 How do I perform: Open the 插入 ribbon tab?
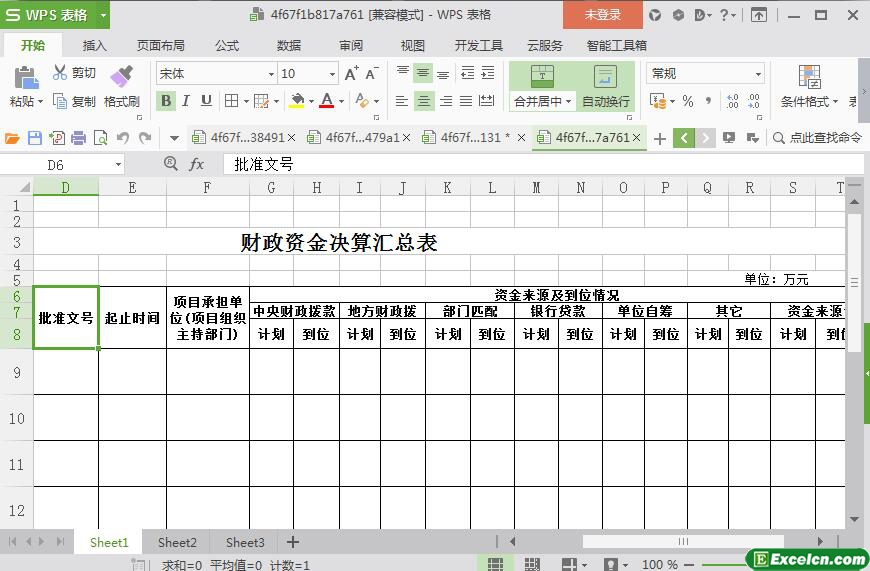point(94,46)
